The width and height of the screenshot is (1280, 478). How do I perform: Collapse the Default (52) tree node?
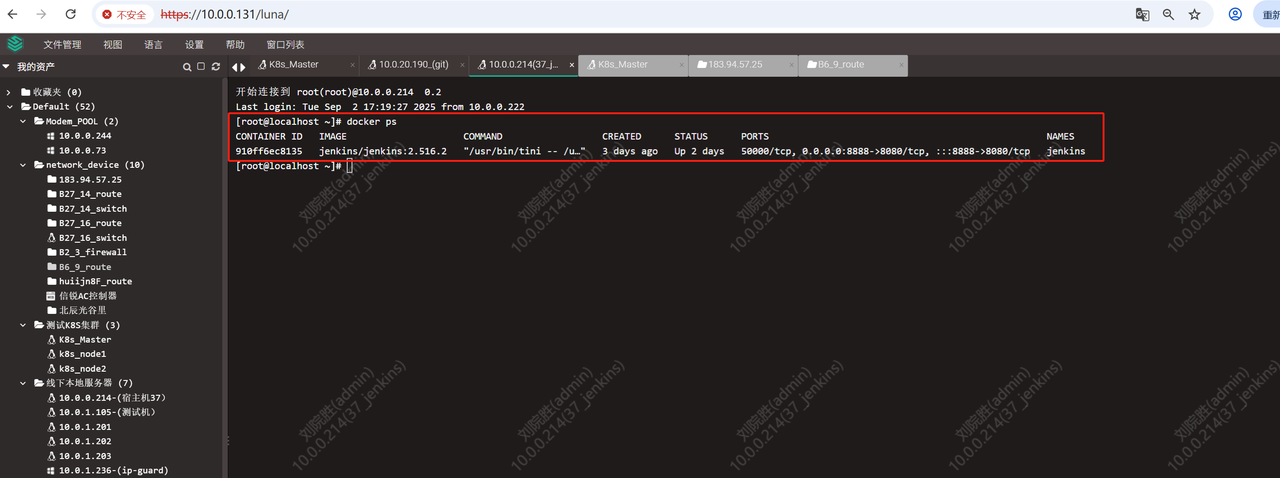coord(9,106)
